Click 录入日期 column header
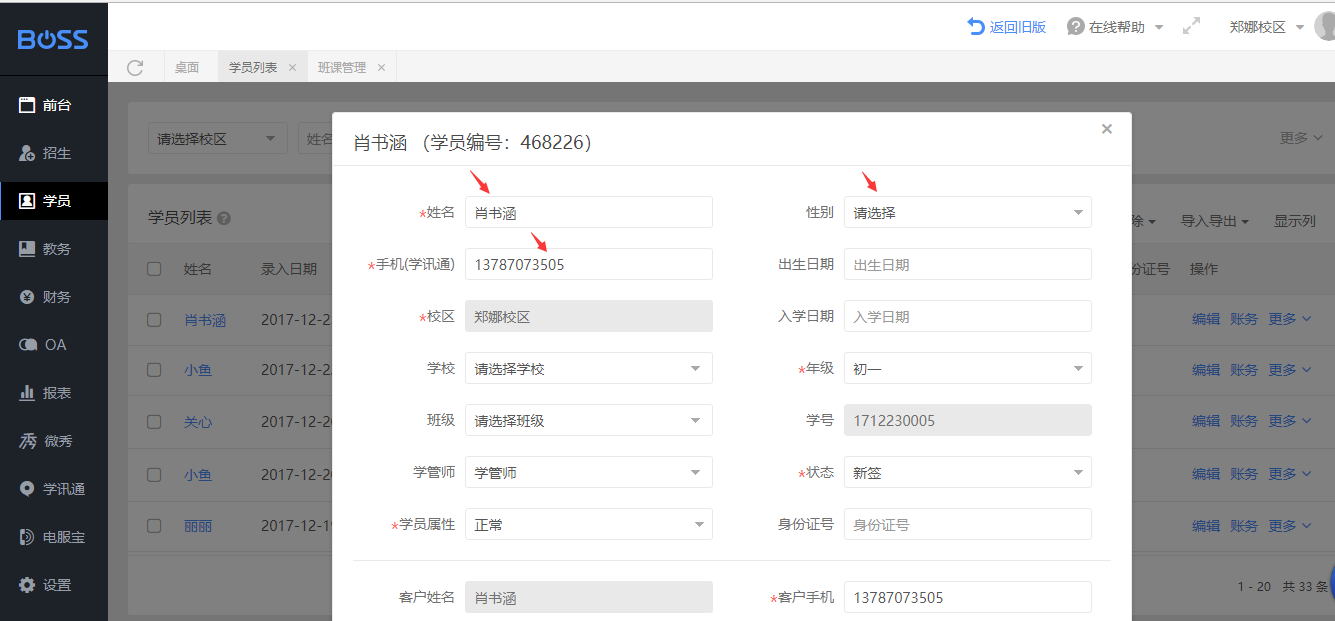The image size is (1335, 621). pyautogui.click(x=289, y=269)
